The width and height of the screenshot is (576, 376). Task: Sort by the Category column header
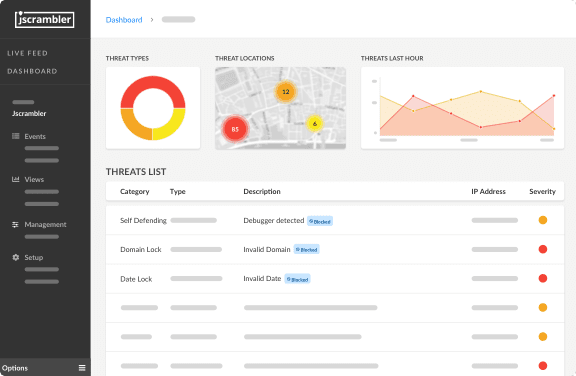[134, 191]
